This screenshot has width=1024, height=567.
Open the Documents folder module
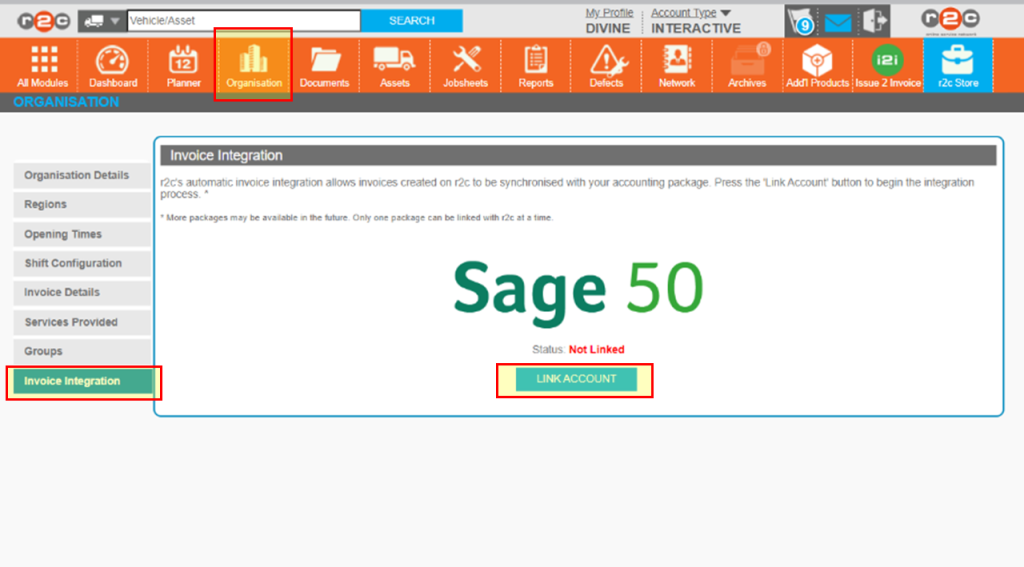[325, 65]
